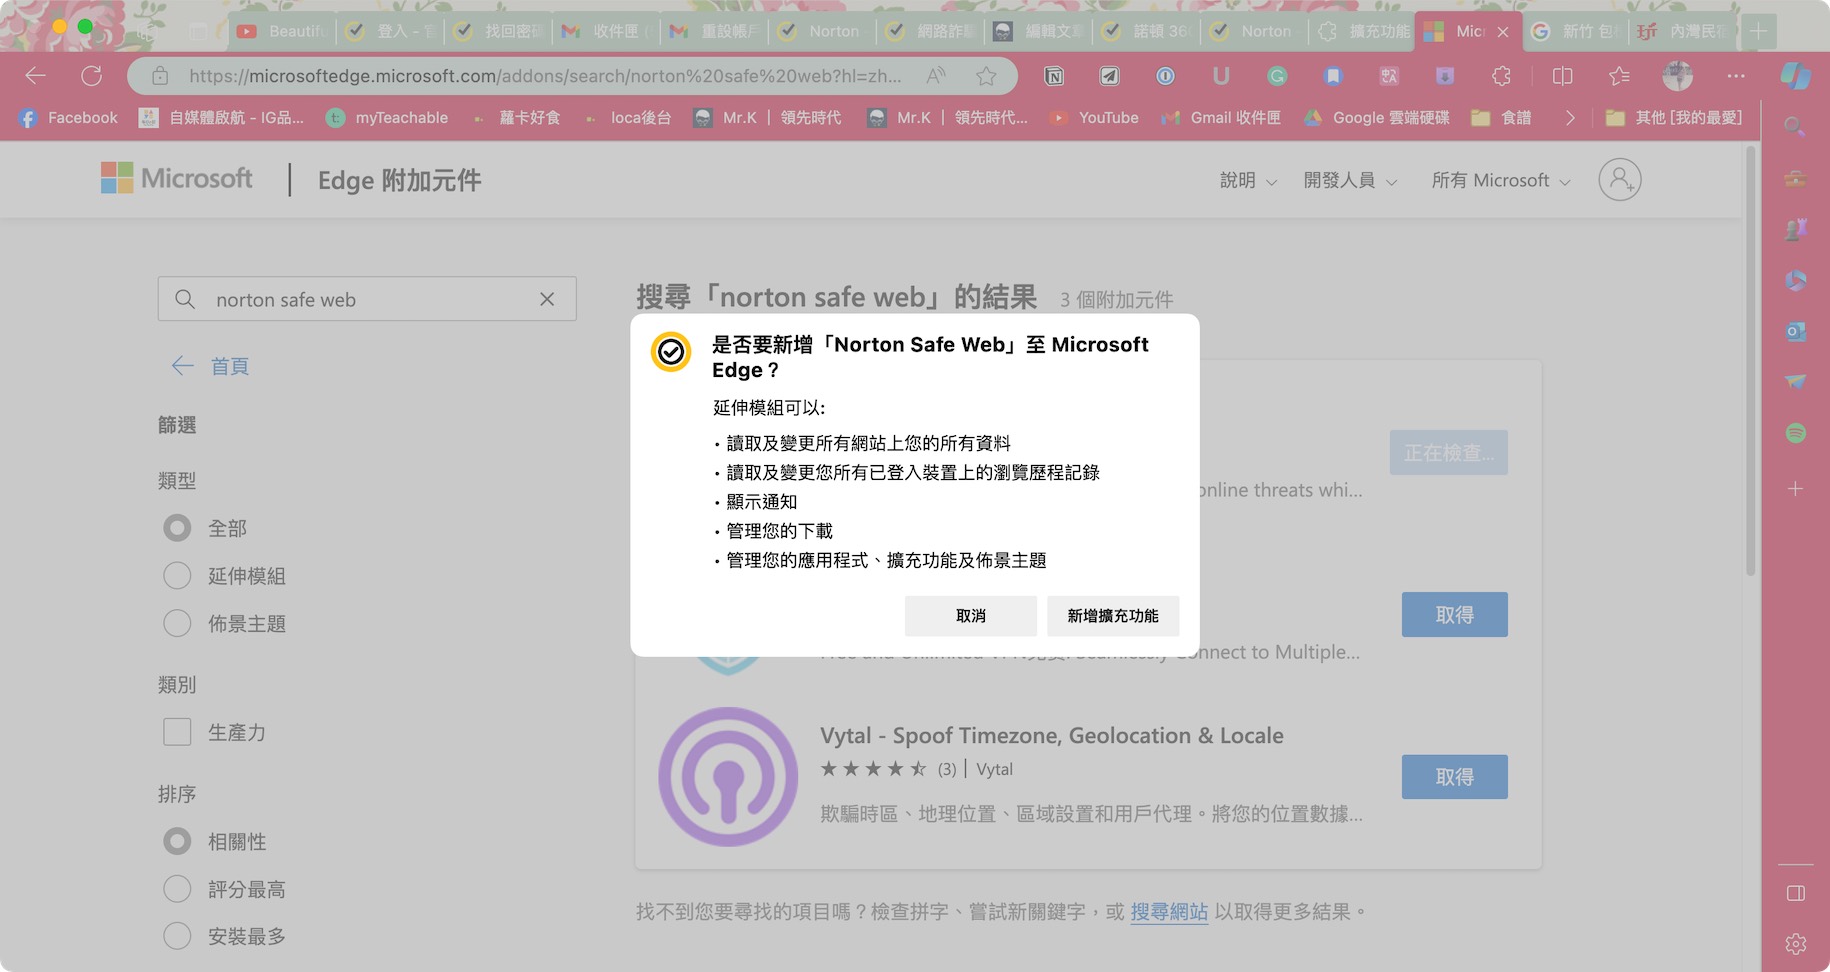Screen dimensions: 1830x972
Task: Switch to the 找回密碼 tab
Action: coord(498,31)
